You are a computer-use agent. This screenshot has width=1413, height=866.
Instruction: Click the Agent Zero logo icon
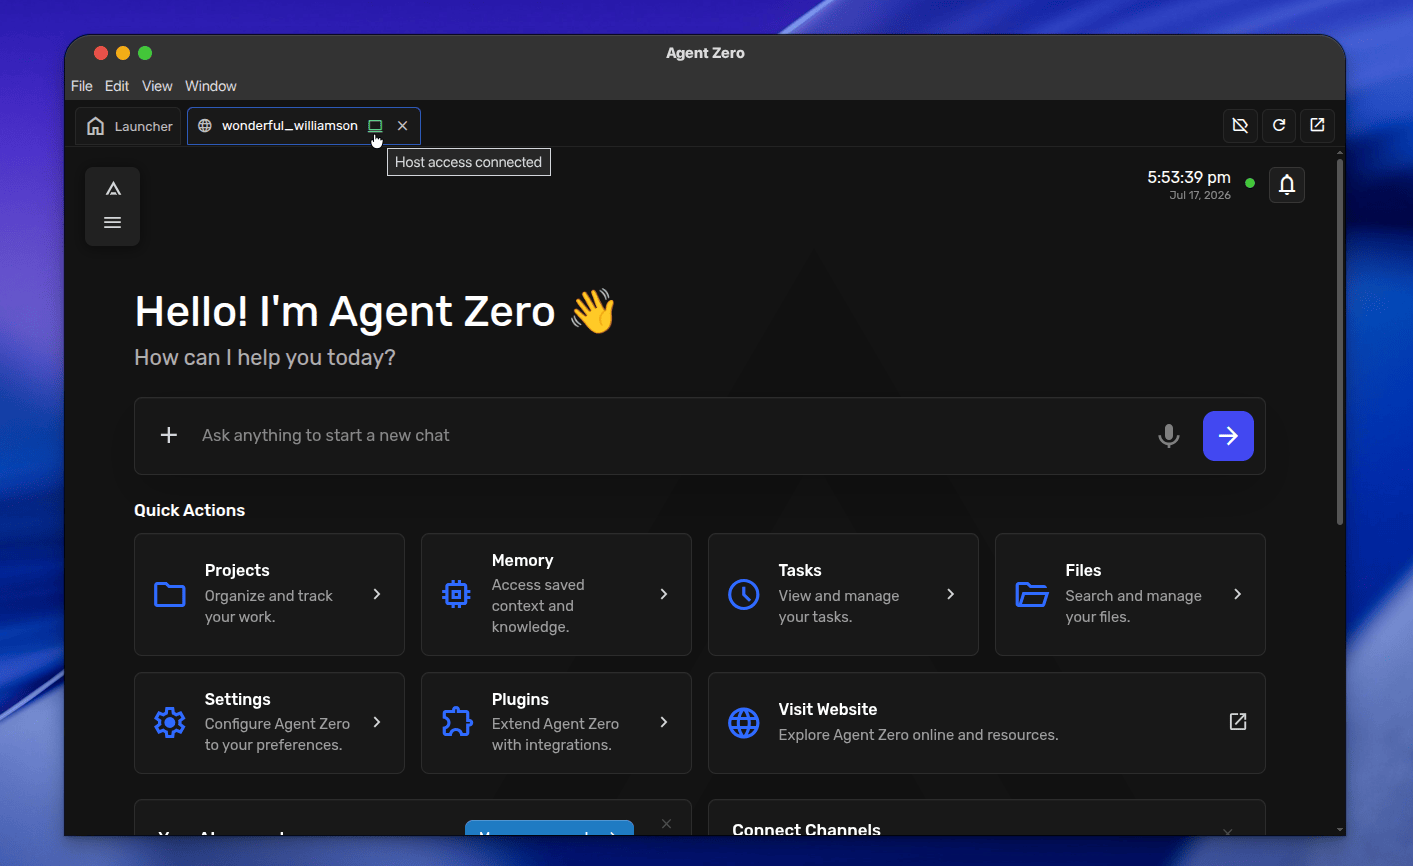tap(113, 189)
